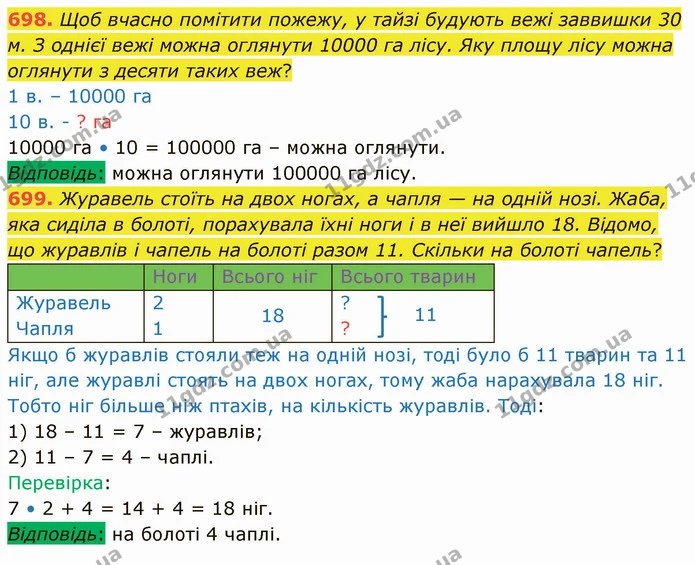This screenshot has width=695, height=565.
Task: Click the blue question mark in Журавель row
Action: [x=345, y=303]
